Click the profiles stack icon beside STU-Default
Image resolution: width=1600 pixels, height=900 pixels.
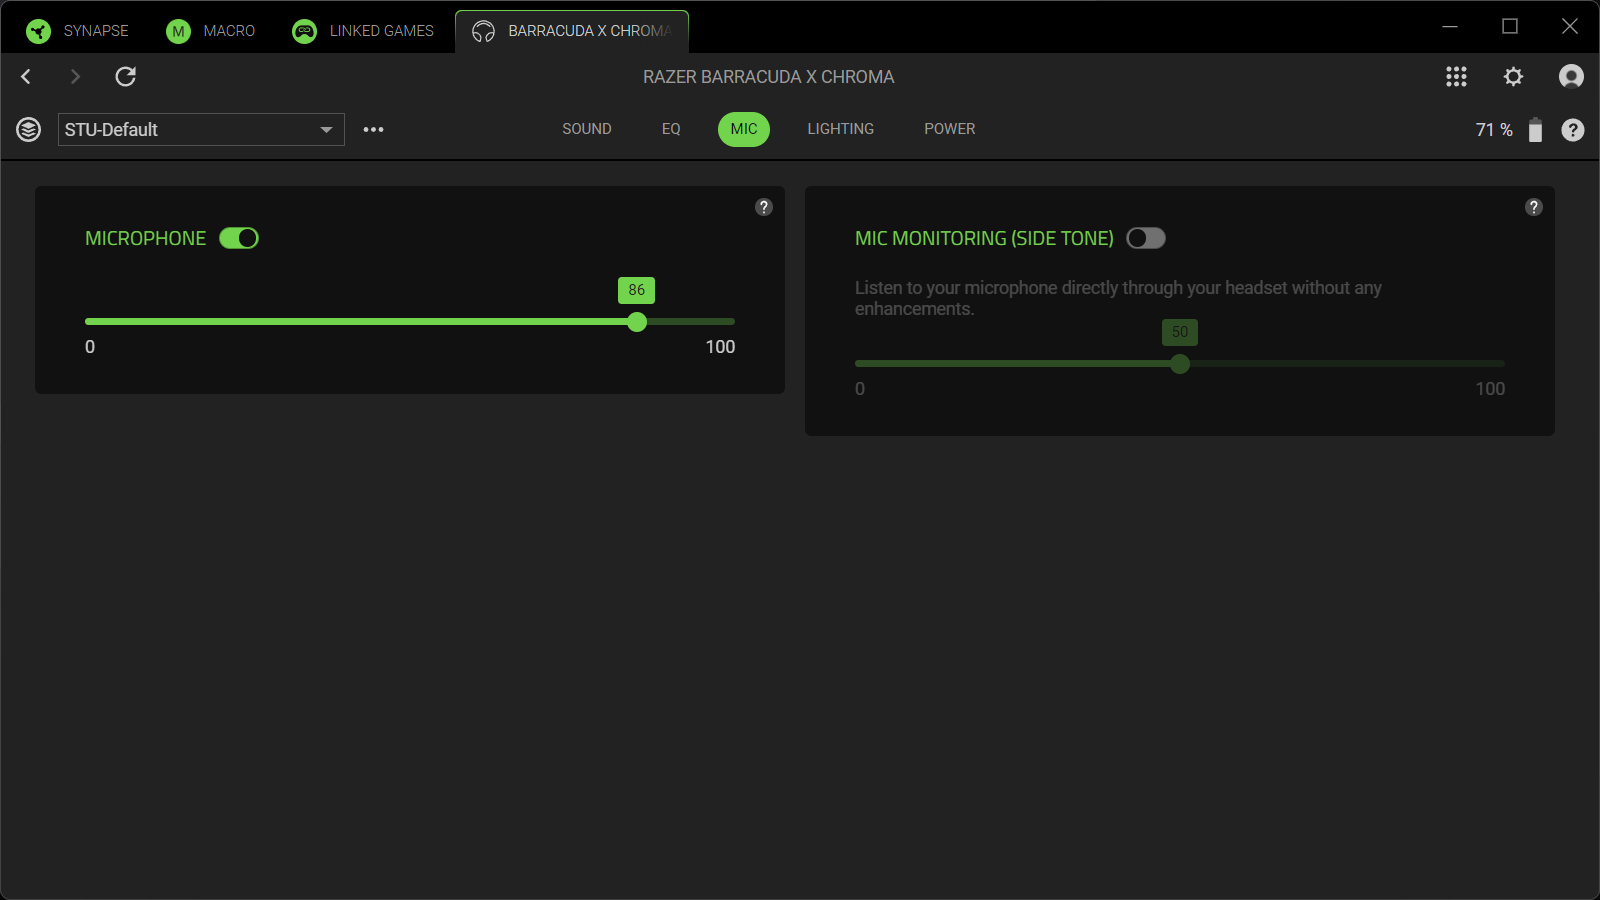pos(29,129)
